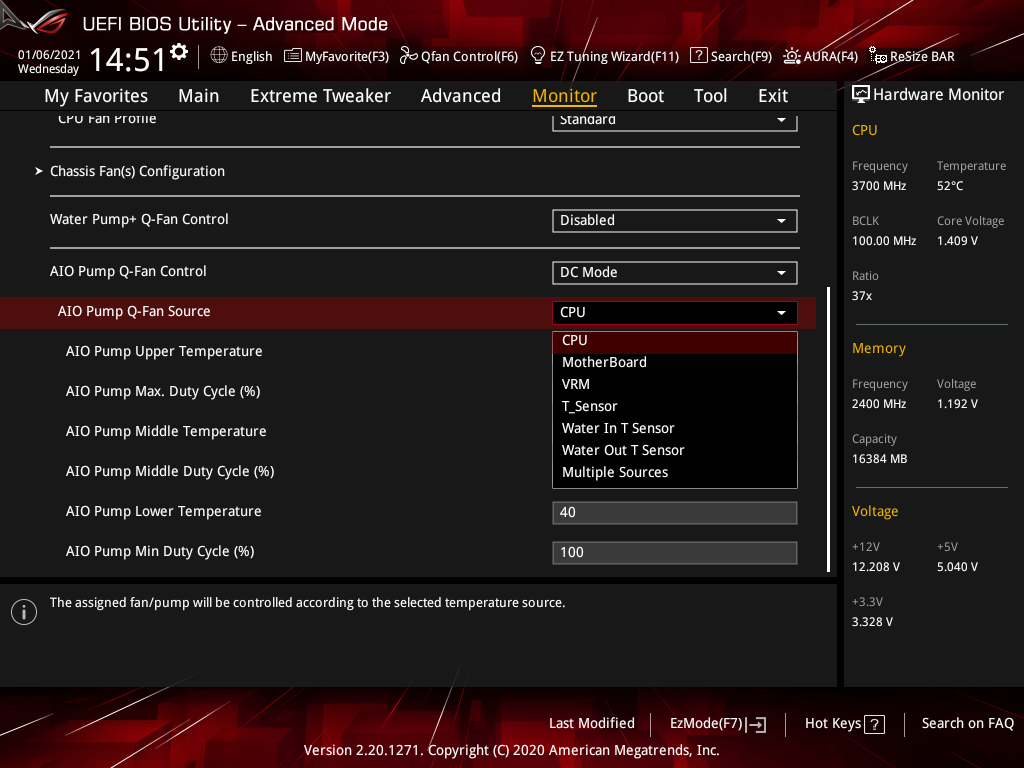Click AIO Pump Min Duty Cycle field
1024x768 pixels.
coord(675,552)
